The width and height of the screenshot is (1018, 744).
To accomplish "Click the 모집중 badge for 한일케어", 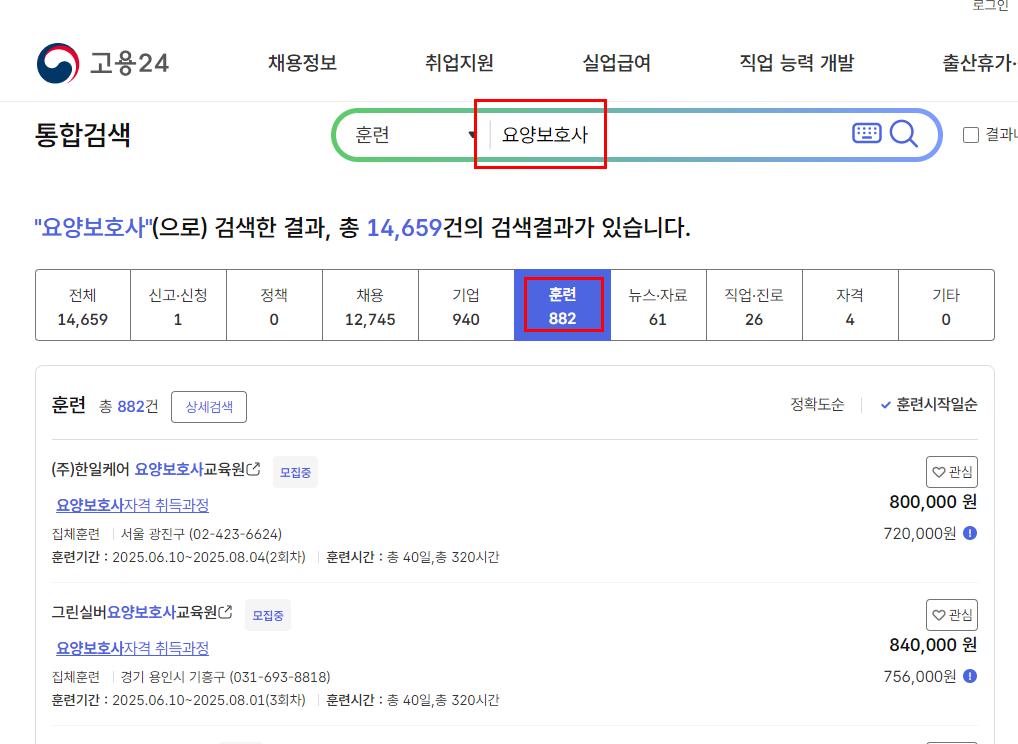I will pos(295,472).
